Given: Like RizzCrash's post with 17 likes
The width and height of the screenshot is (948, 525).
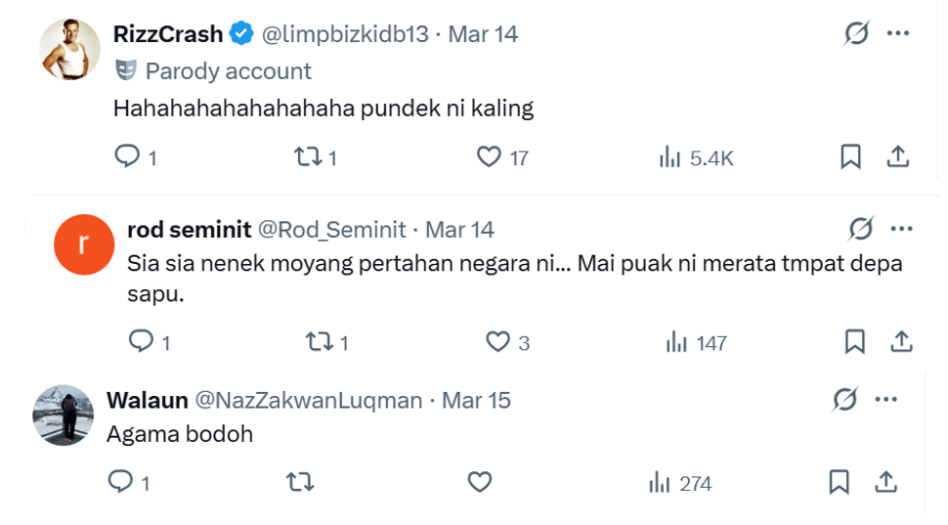Looking at the screenshot, I should 488,157.
